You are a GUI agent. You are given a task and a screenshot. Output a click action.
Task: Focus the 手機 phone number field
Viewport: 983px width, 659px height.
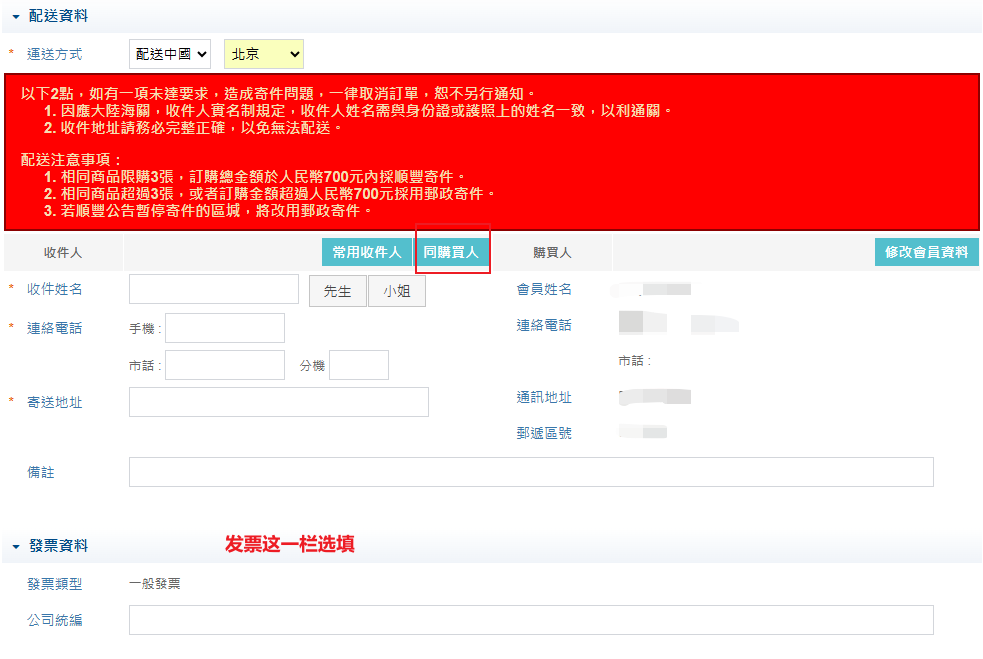click(x=225, y=328)
